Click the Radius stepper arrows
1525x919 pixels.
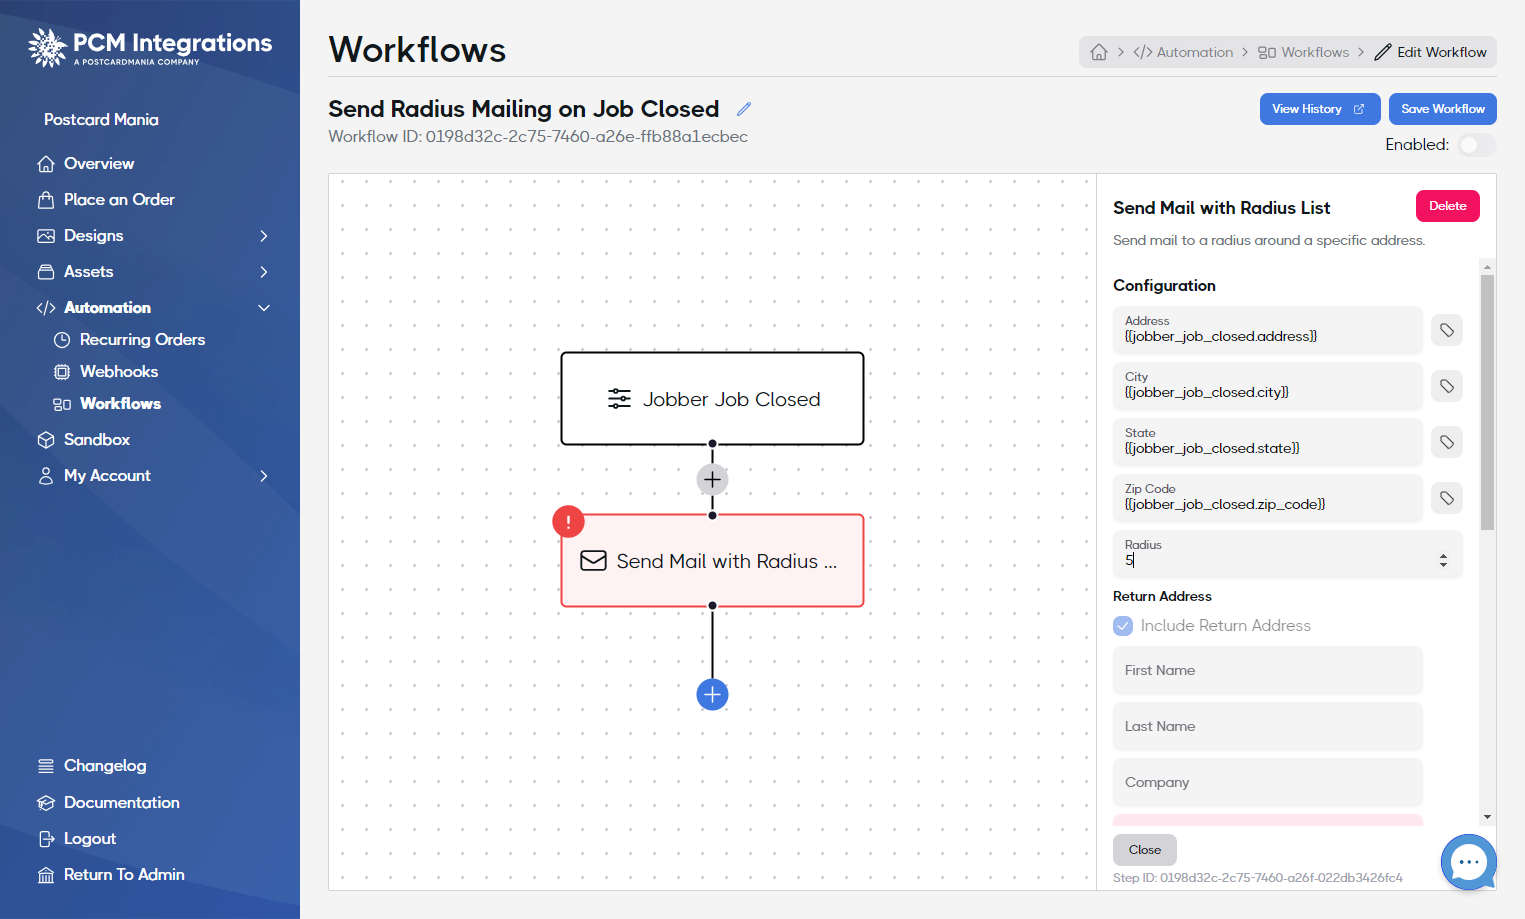pyautogui.click(x=1443, y=560)
